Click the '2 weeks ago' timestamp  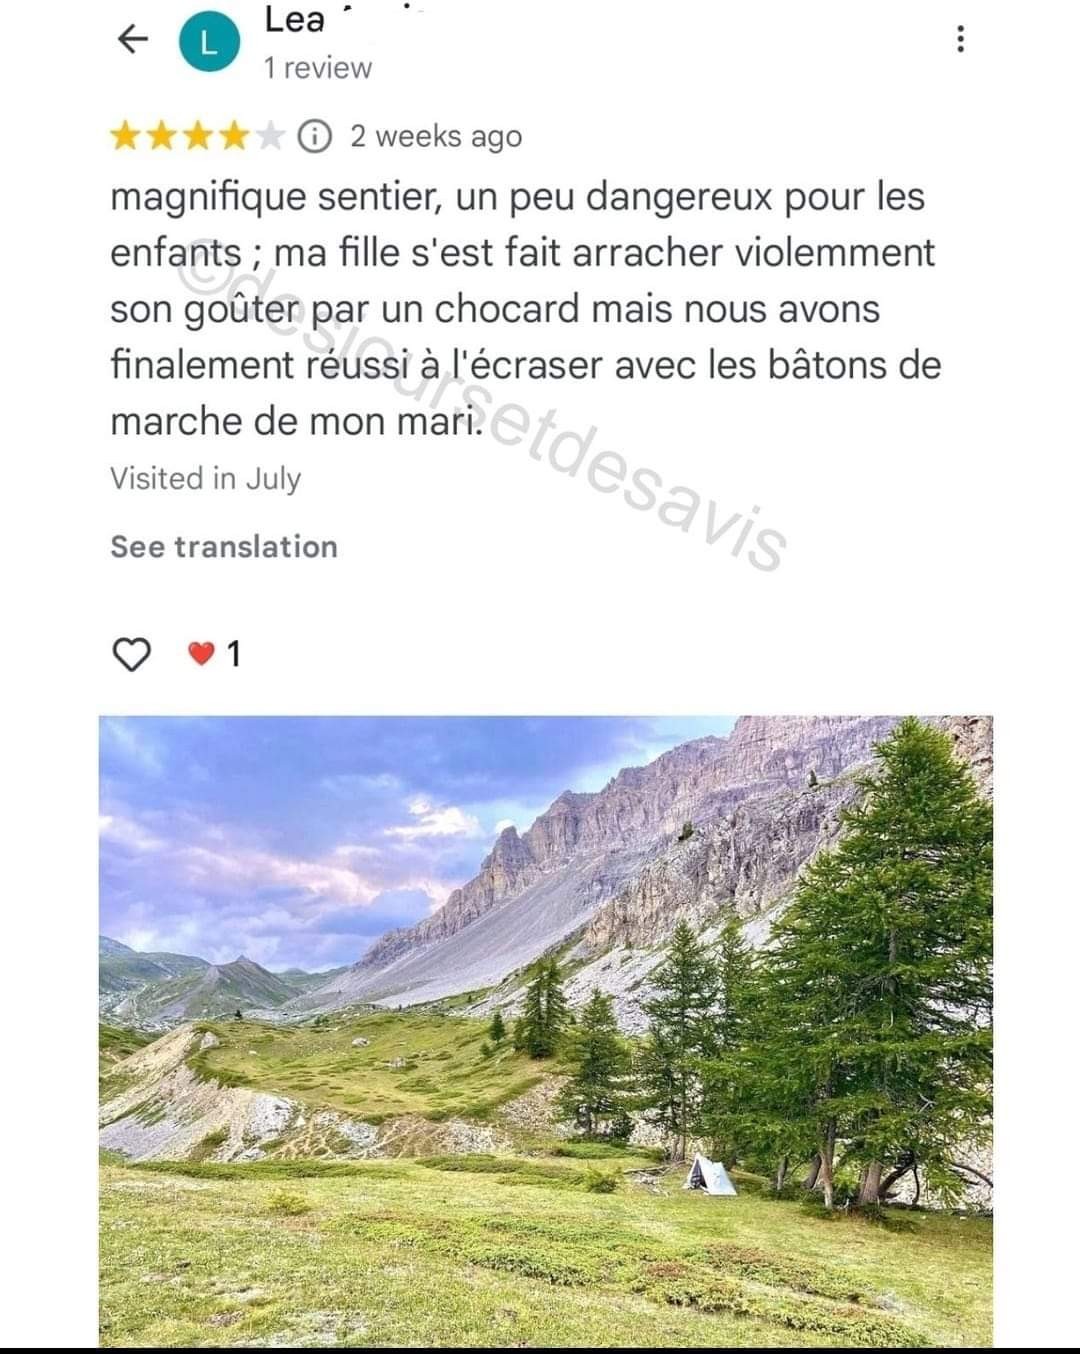436,137
